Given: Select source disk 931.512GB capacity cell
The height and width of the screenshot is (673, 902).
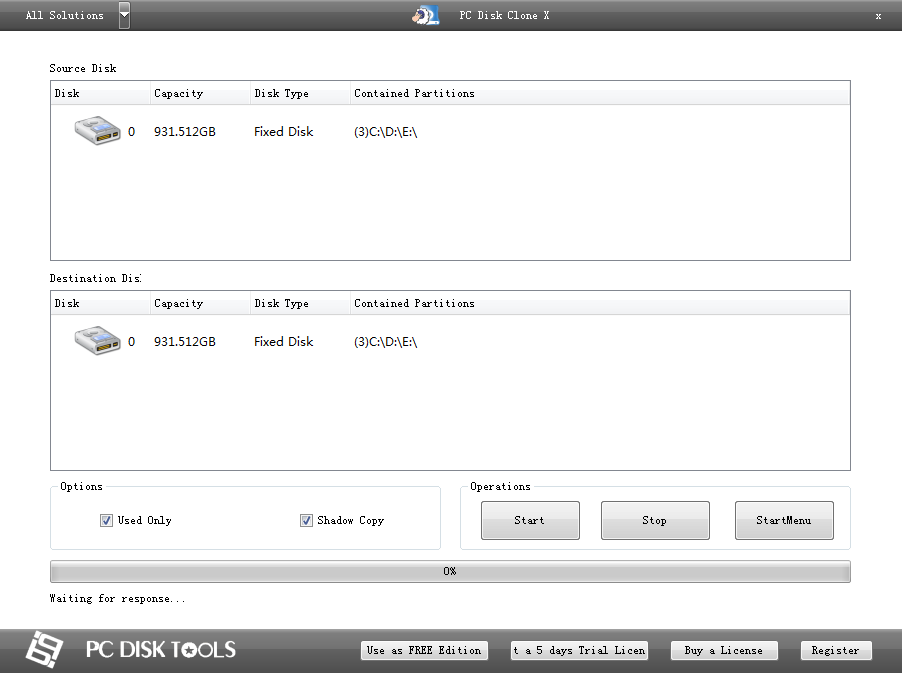Looking at the screenshot, I should coord(185,132).
